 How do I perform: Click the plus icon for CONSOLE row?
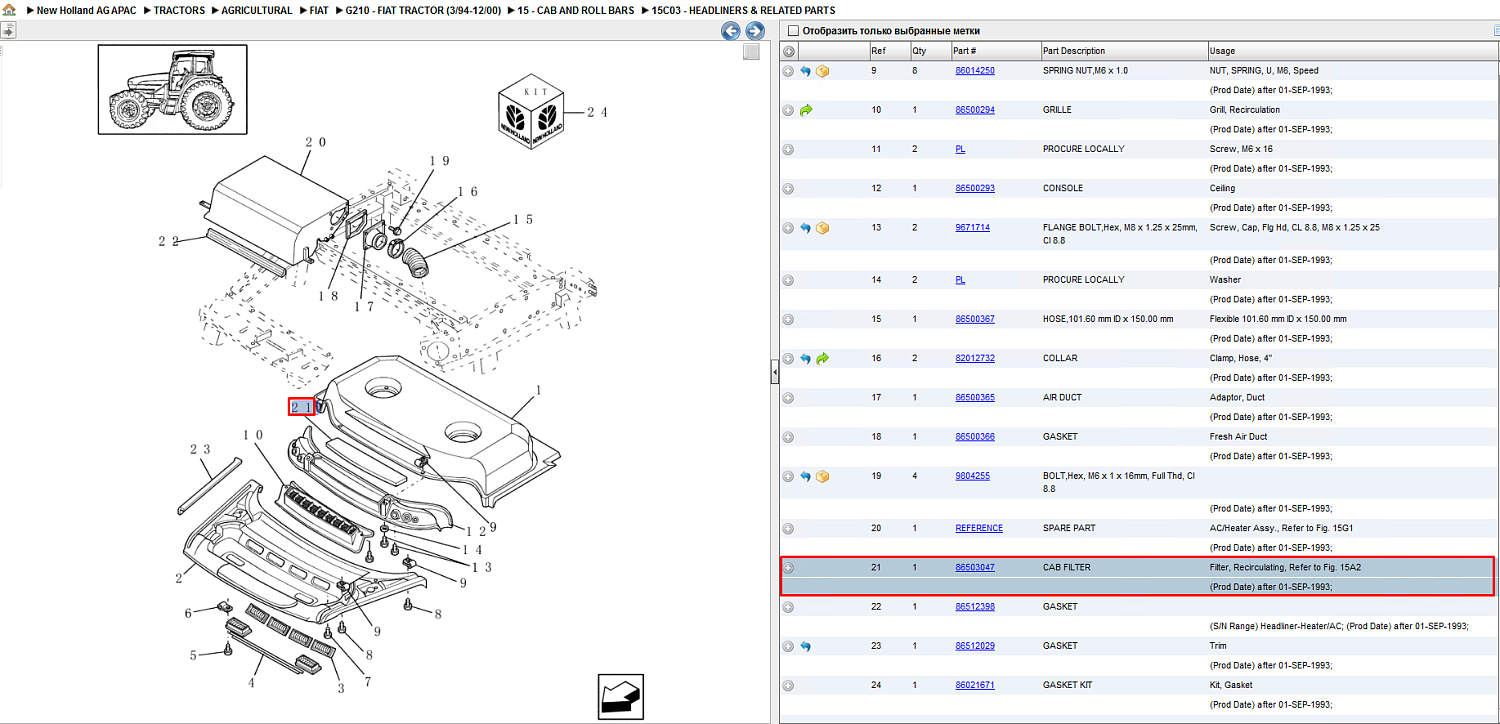(788, 189)
